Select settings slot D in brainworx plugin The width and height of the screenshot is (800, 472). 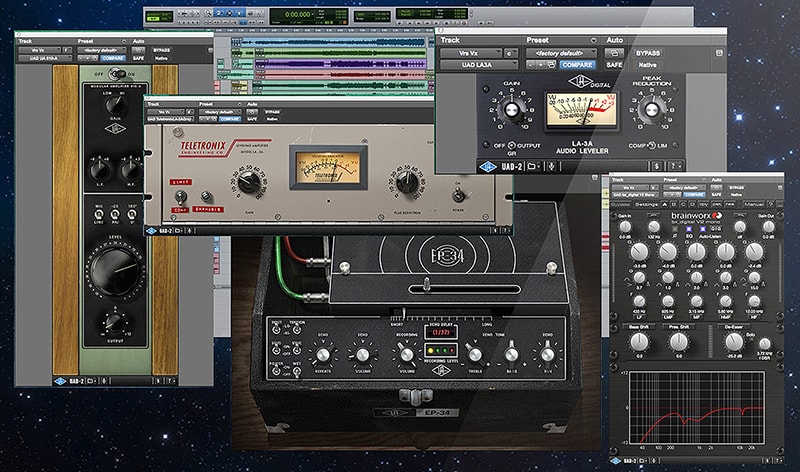692,204
